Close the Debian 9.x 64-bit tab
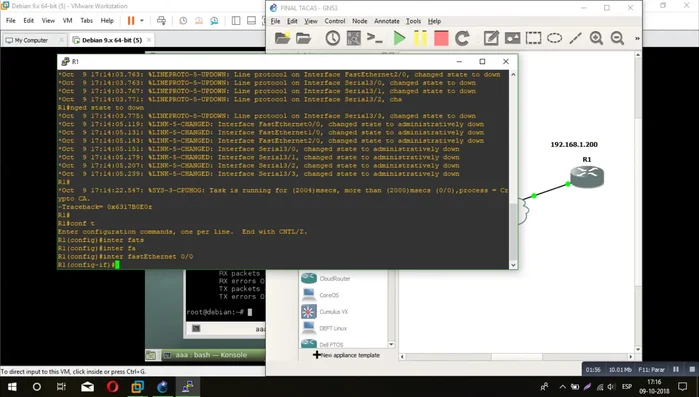 point(149,40)
